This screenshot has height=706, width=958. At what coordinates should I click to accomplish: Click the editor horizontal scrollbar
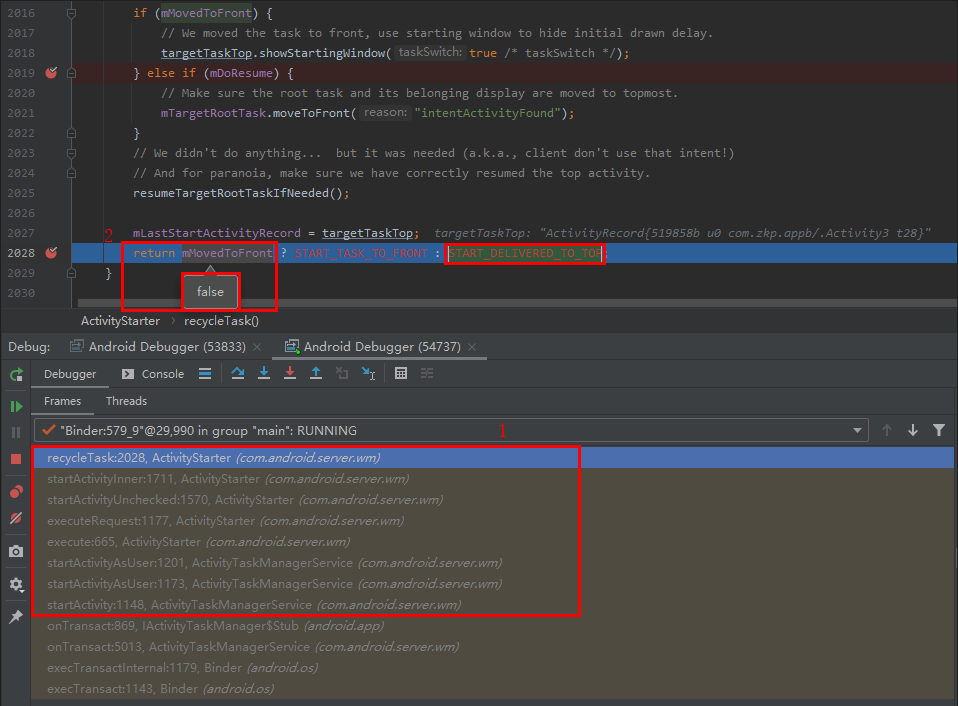point(516,303)
